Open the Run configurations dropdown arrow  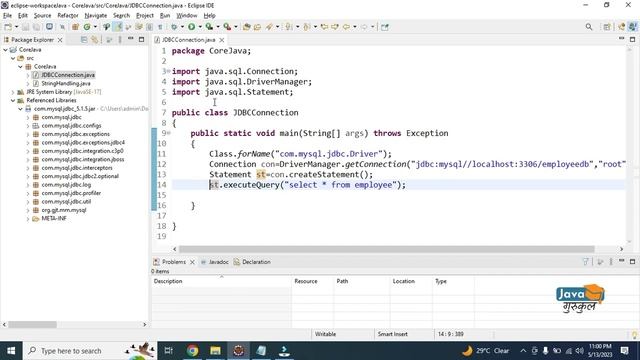200,27
